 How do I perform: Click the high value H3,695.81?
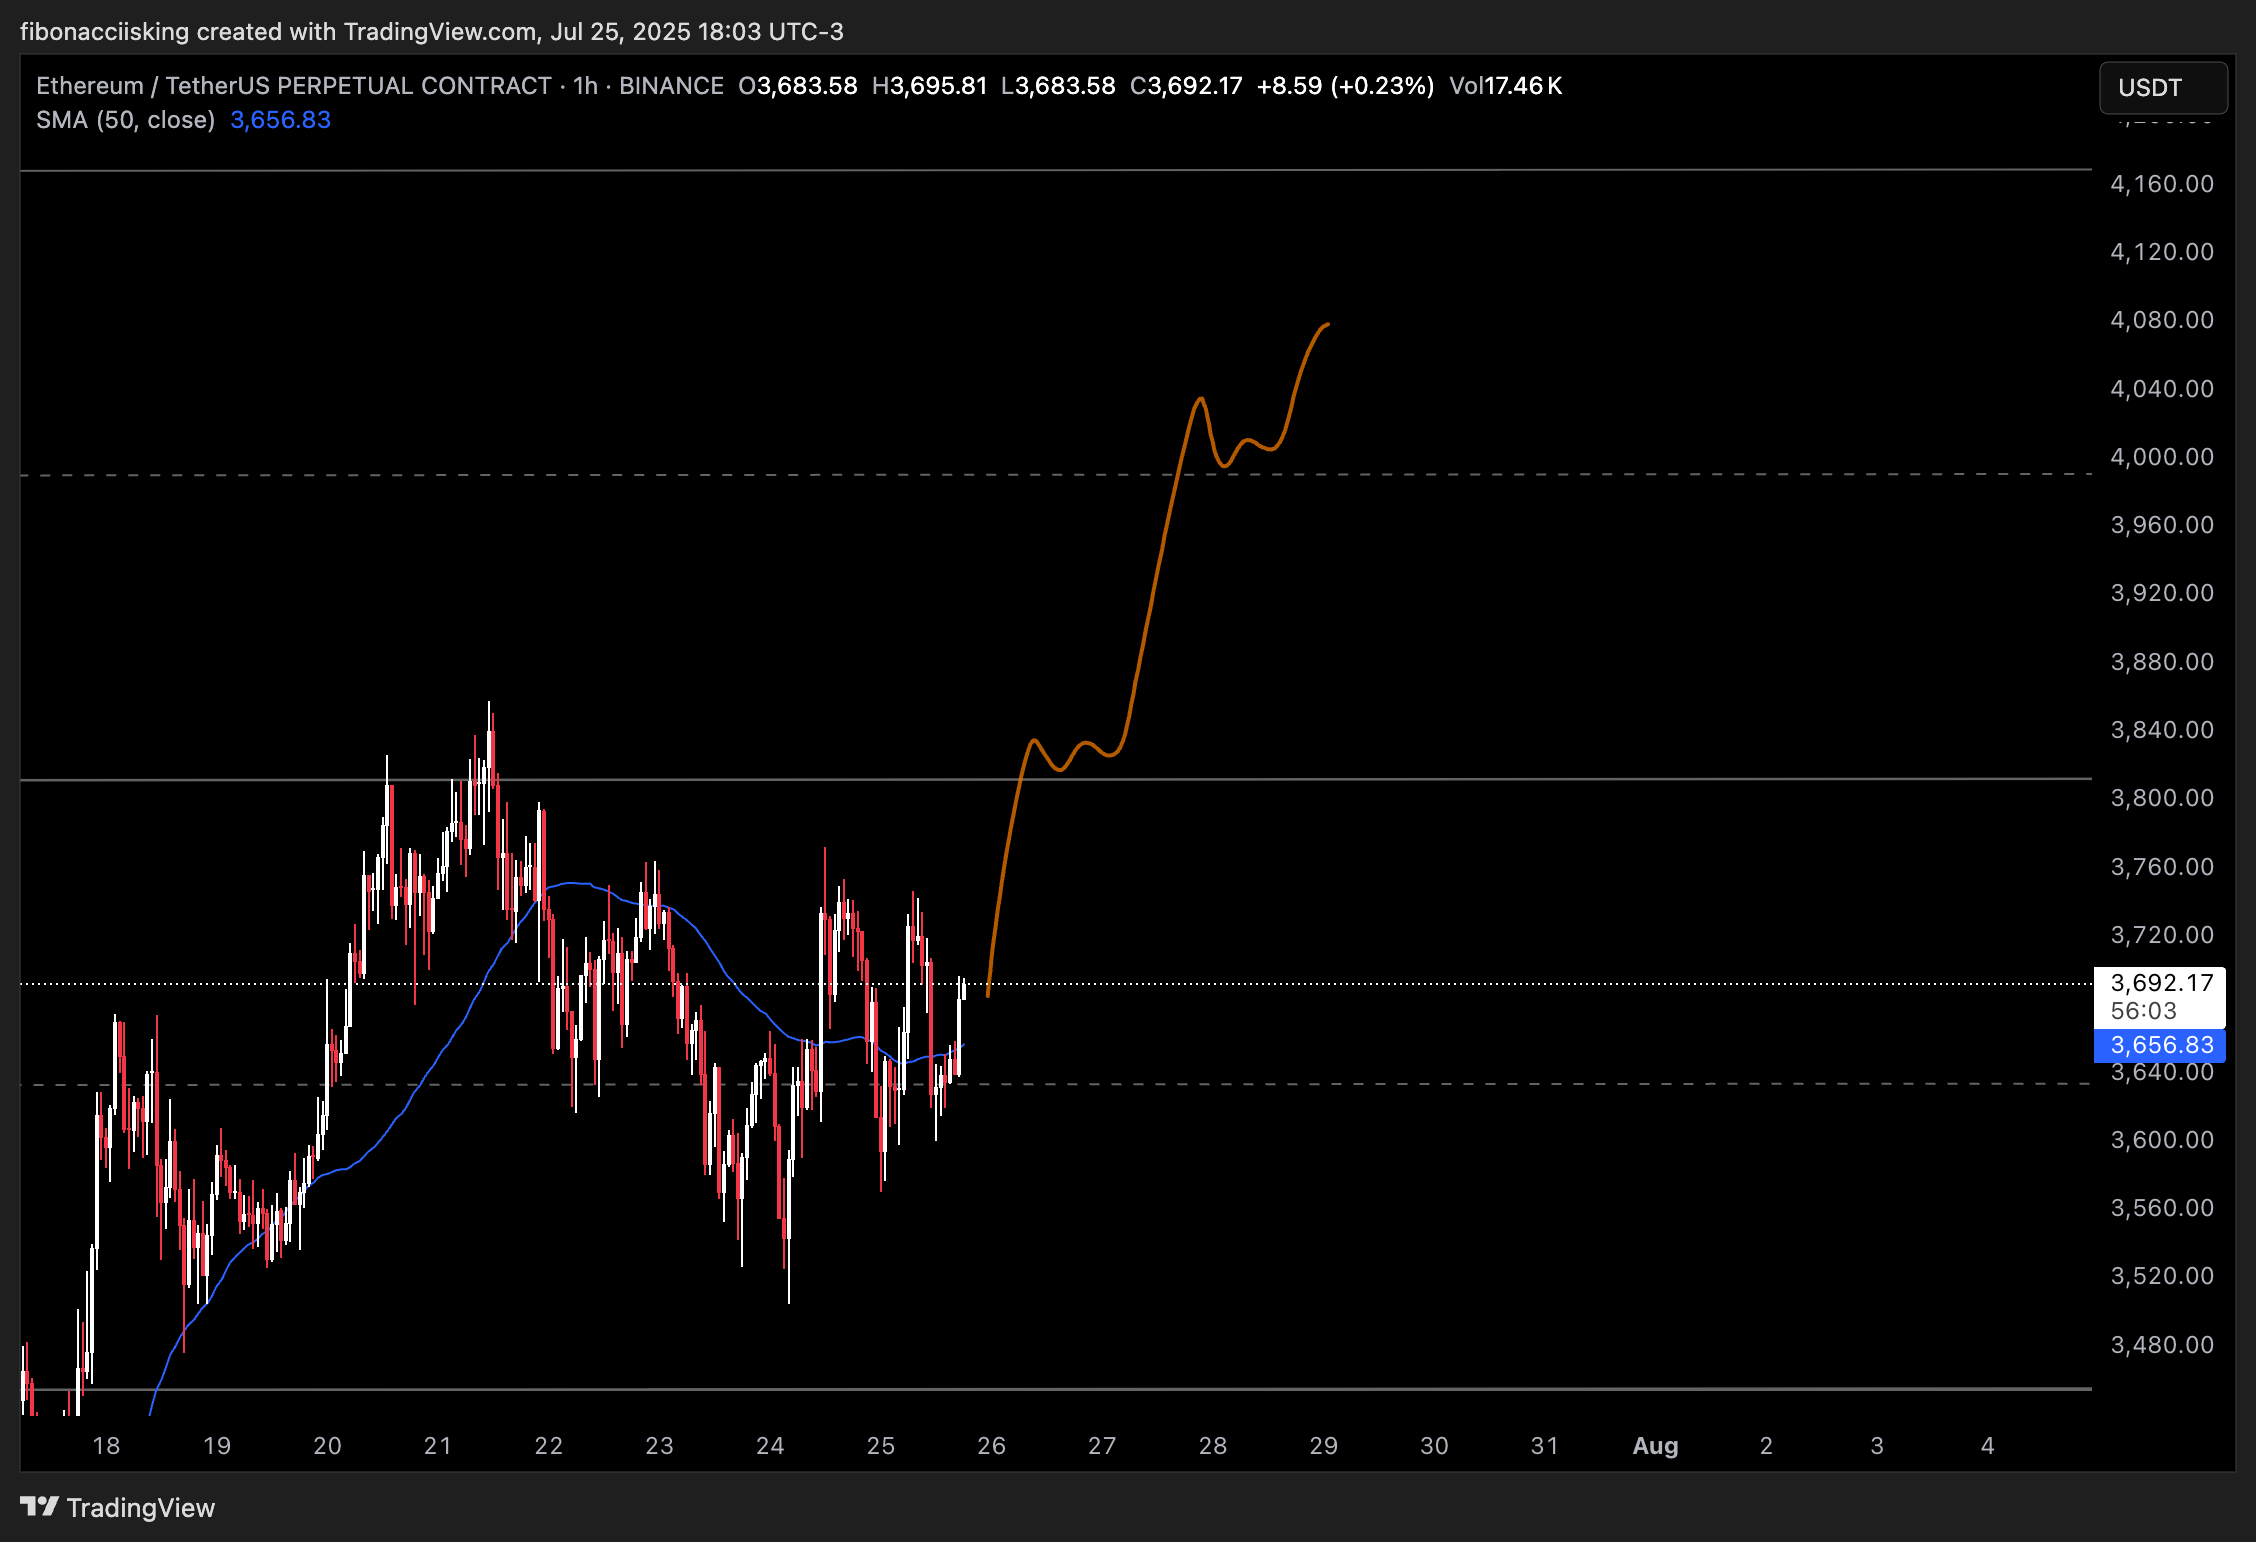(929, 86)
